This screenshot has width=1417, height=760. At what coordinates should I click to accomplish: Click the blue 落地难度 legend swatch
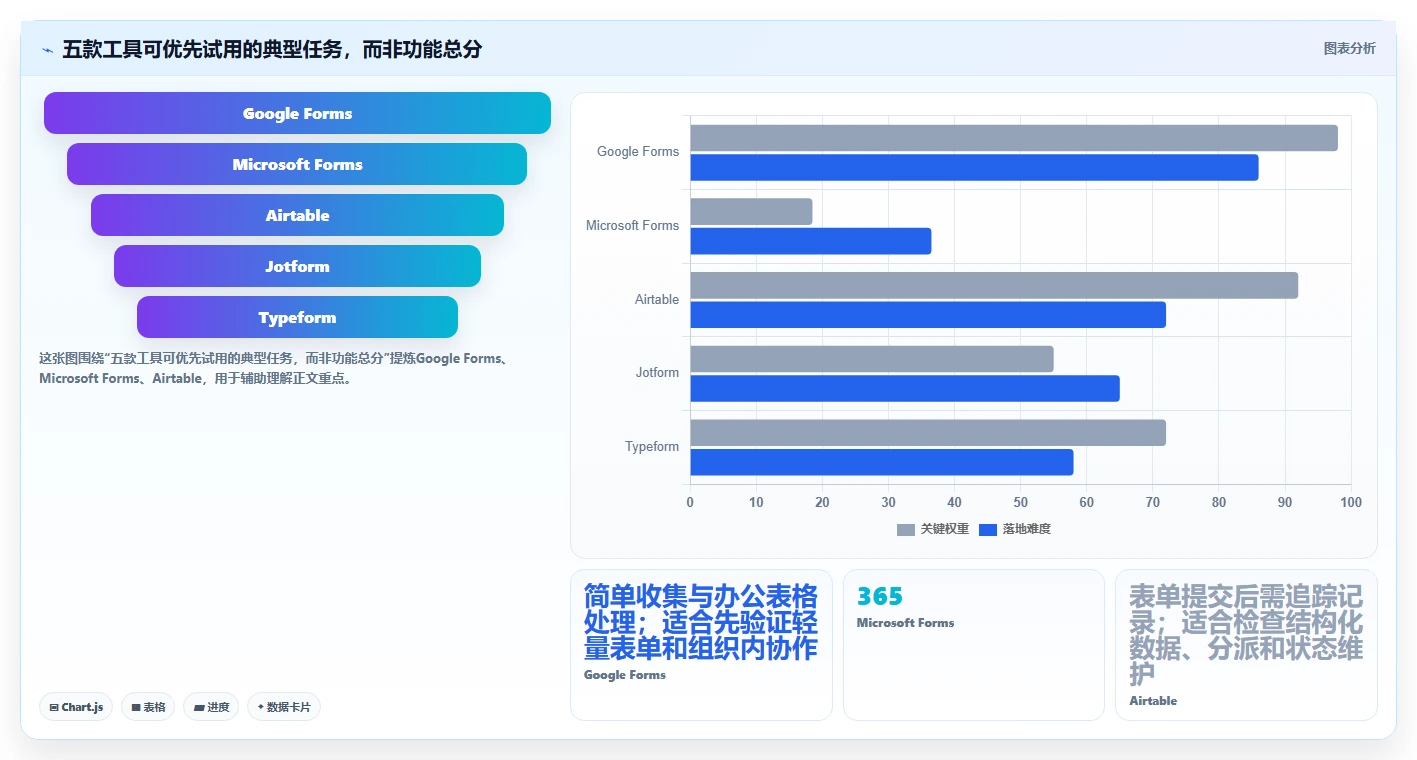pyautogui.click(x=988, y=530)
